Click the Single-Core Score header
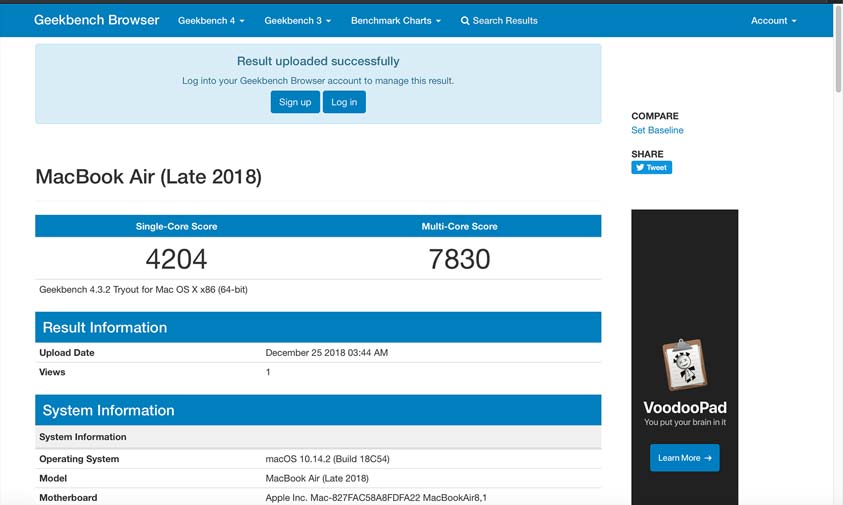This screenshot has height=505, width=843. 176,226
